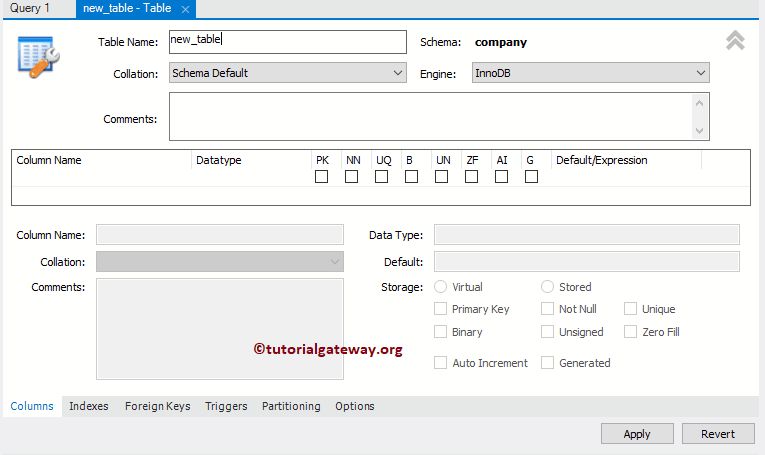
Task: Switch to the Query 1 tab
Action: click(30, 8)
